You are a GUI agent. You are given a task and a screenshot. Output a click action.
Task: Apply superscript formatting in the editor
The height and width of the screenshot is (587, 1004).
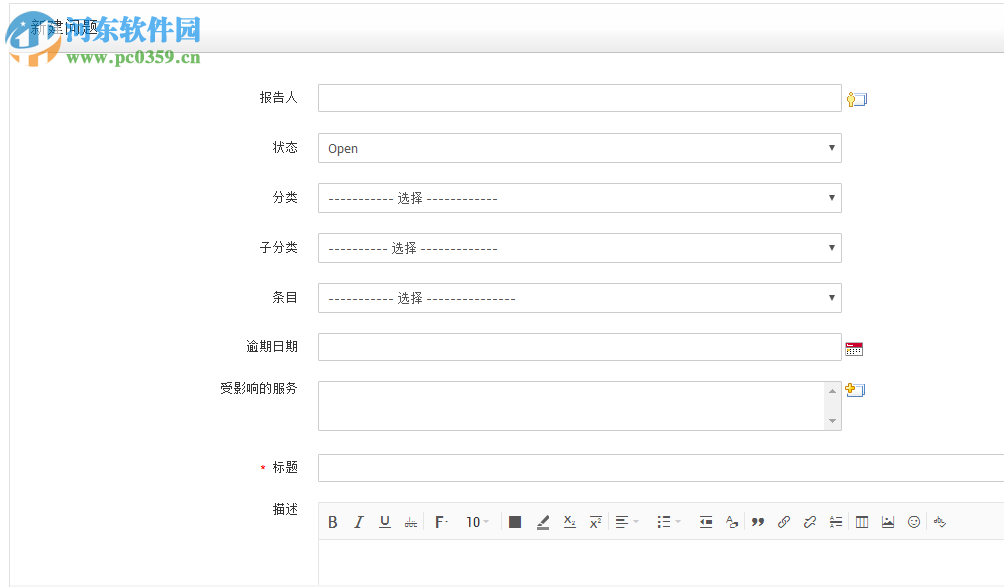tap(595, 521)
